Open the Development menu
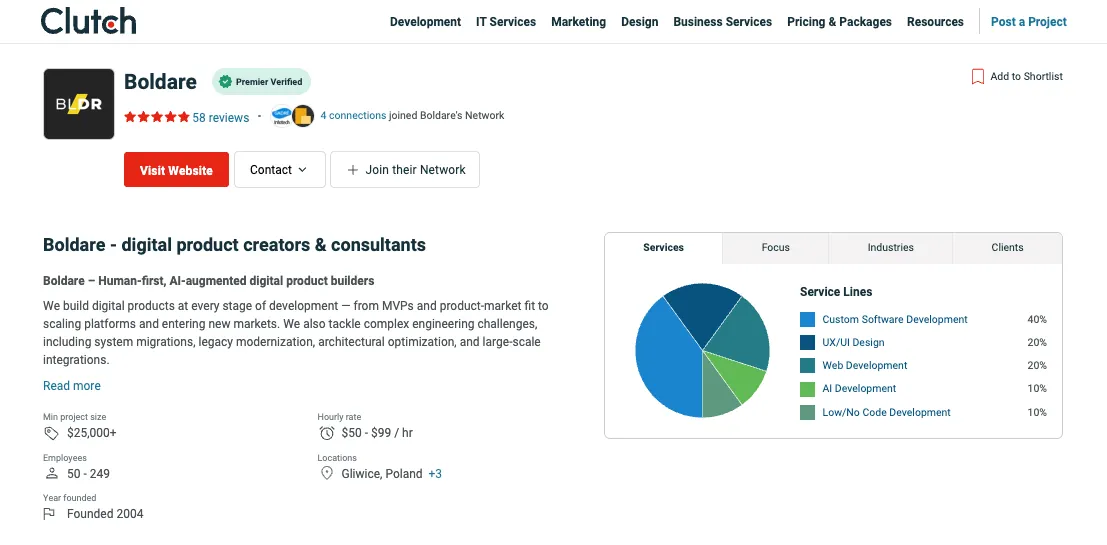Viewport: 1107px width, 545px height. point(425,22)
